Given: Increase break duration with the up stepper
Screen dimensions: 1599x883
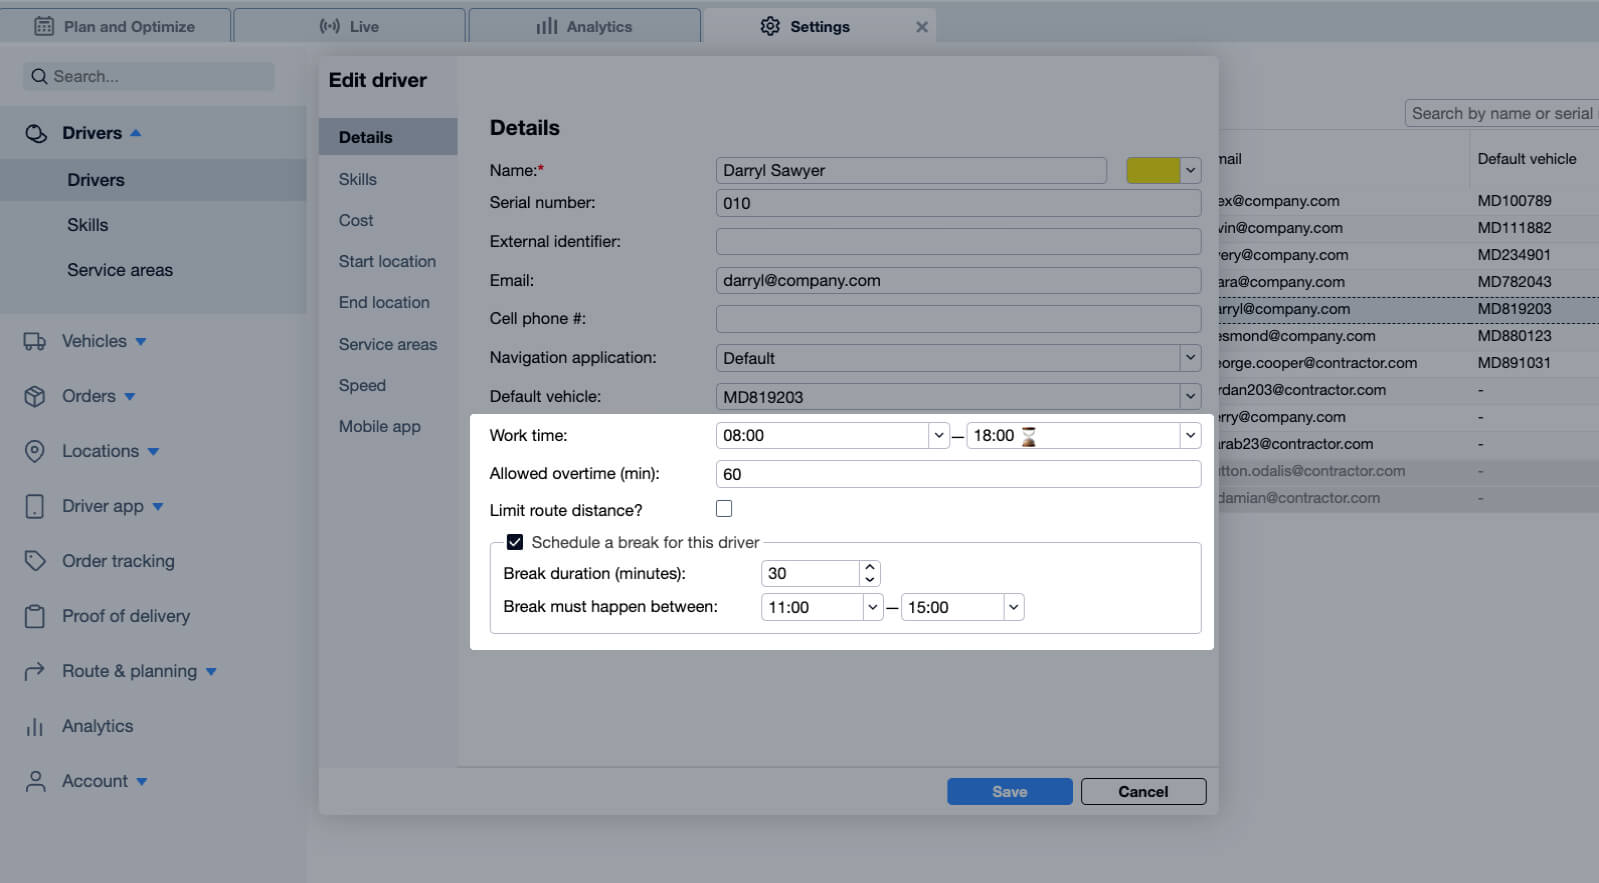Looking at the screenshot, I should [x=870, y=567].
